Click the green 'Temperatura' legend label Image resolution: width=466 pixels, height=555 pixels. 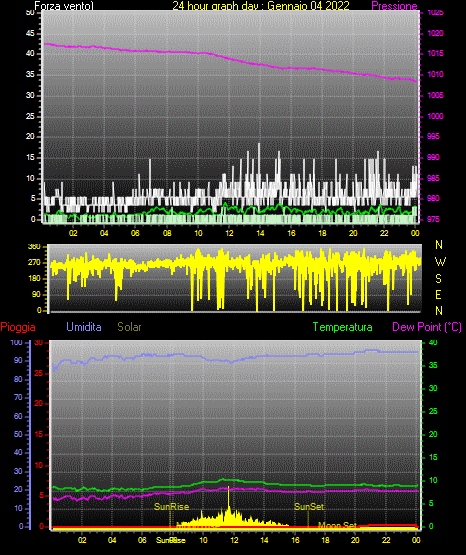click(343, 327)
